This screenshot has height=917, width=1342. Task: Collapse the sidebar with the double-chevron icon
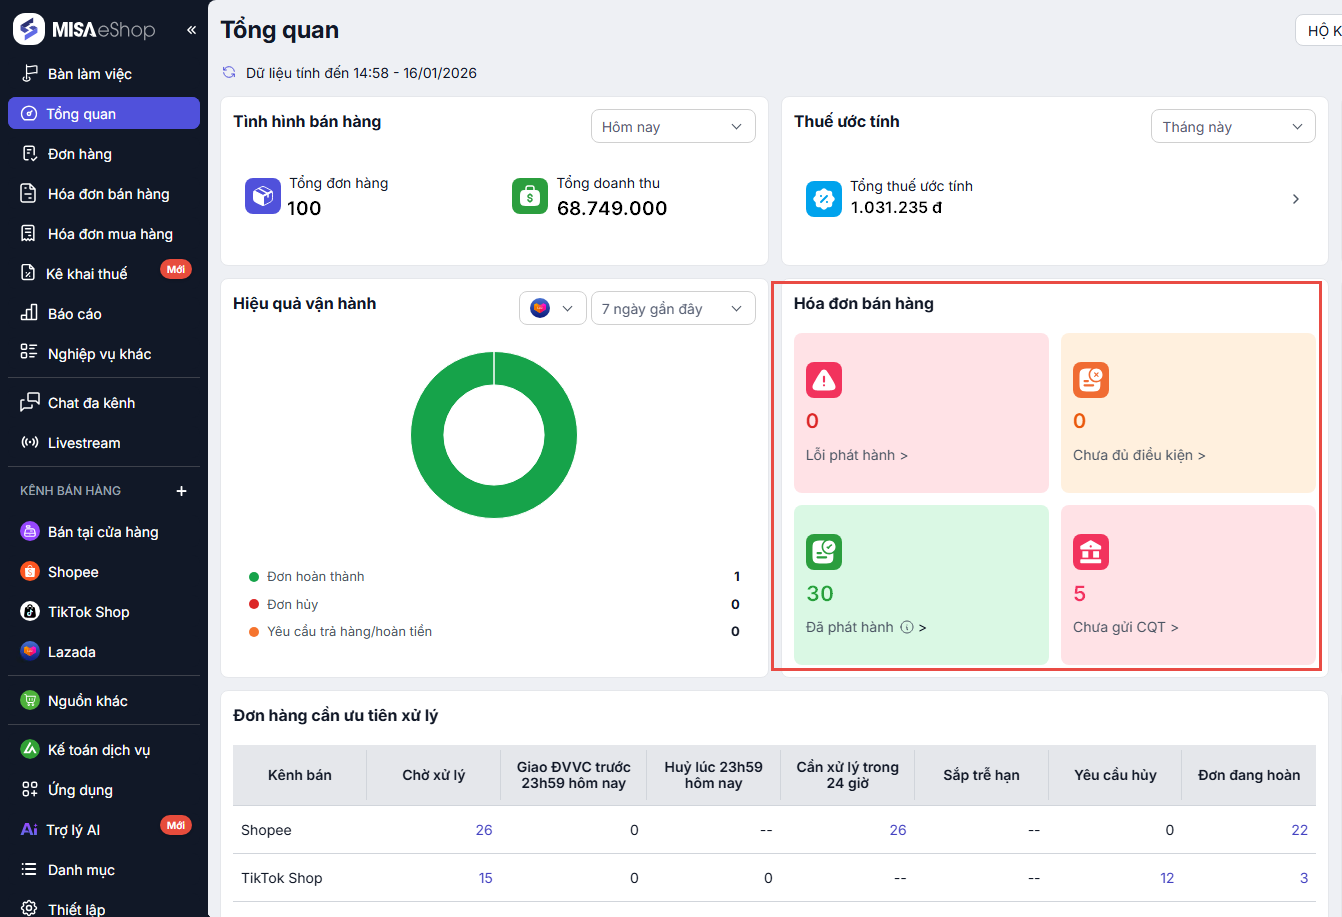point(191,30)
